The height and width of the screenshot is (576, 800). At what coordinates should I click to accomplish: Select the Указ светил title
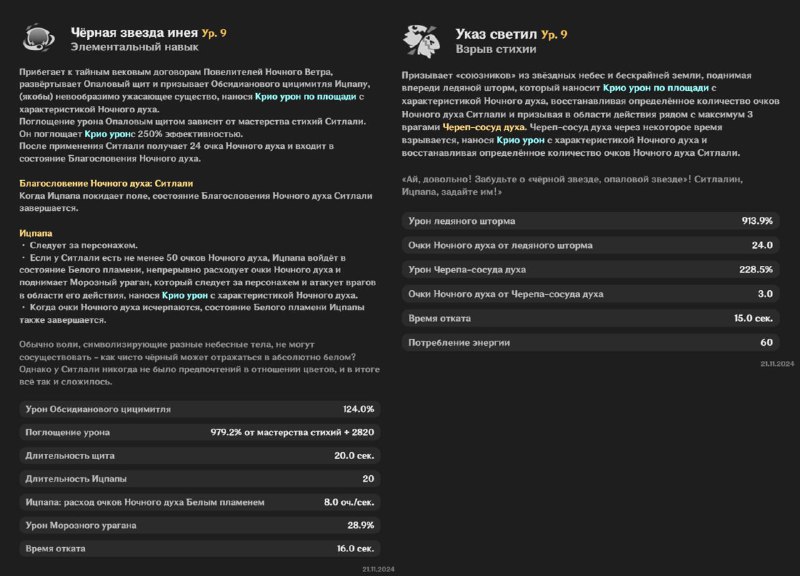pos(496,34)
